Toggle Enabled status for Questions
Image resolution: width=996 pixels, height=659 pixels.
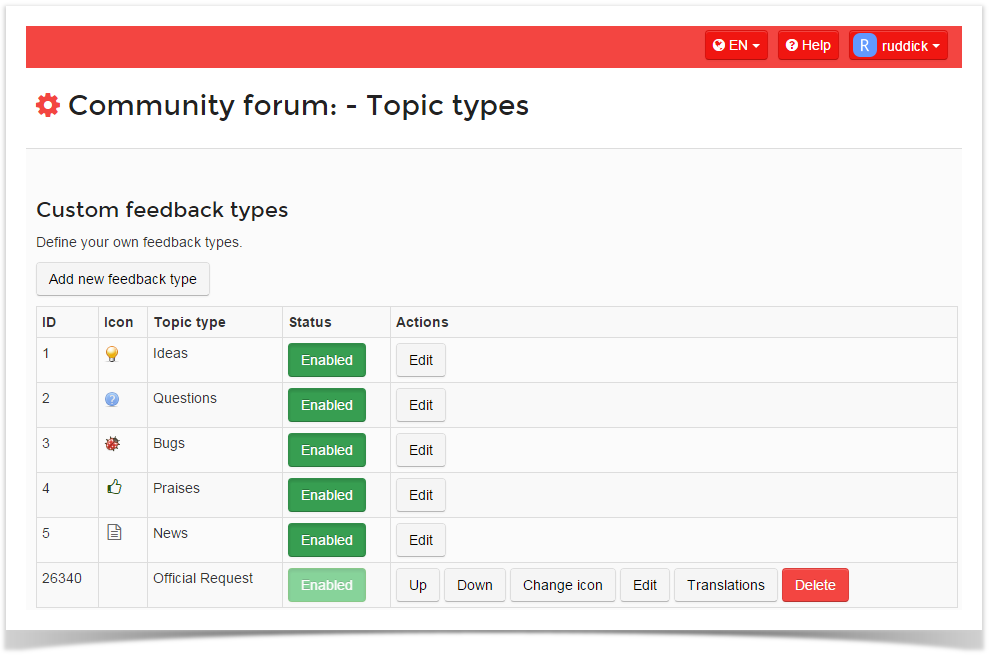[326, 405]
